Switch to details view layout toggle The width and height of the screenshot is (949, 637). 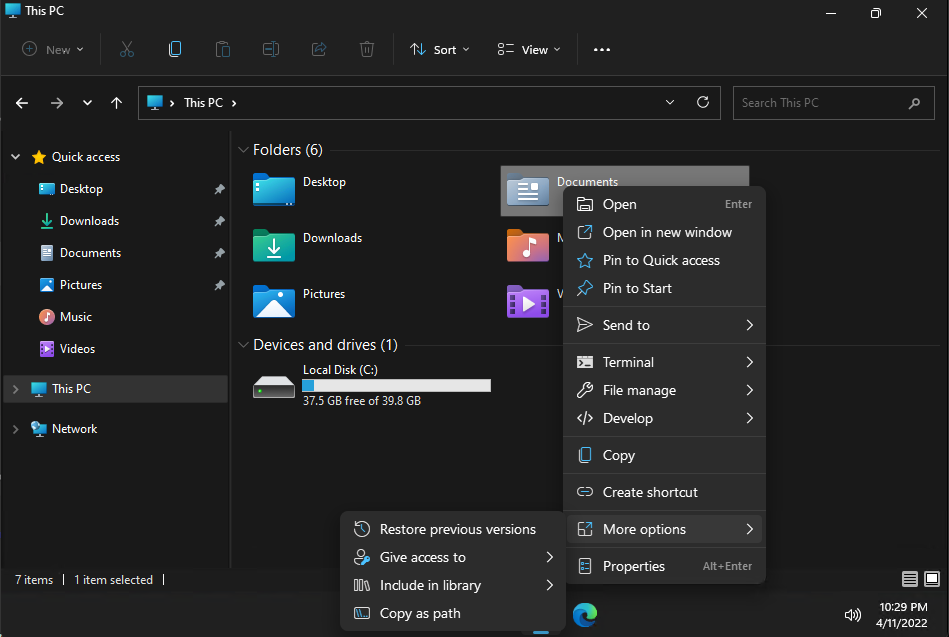point(909,579)
